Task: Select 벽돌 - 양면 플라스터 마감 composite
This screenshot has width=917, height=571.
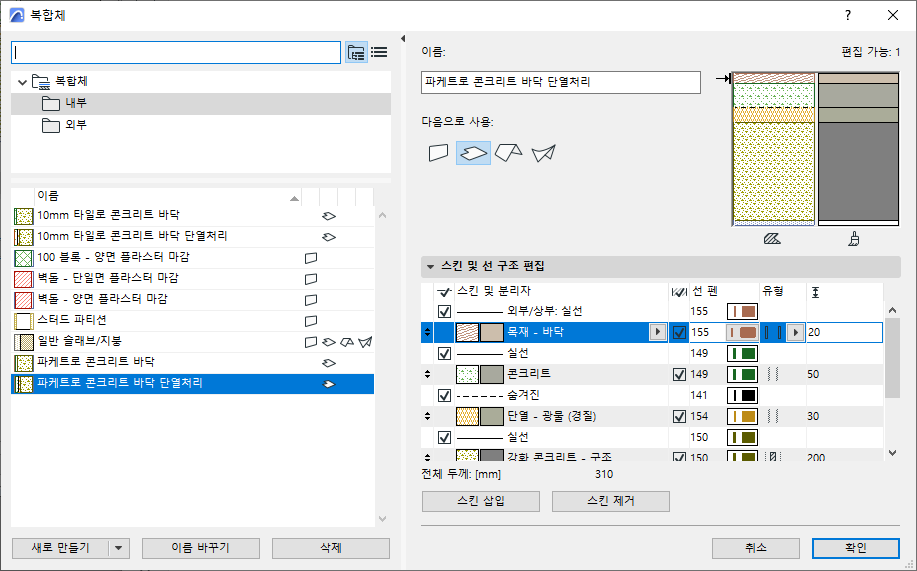Action: click(x=192, y=300)
